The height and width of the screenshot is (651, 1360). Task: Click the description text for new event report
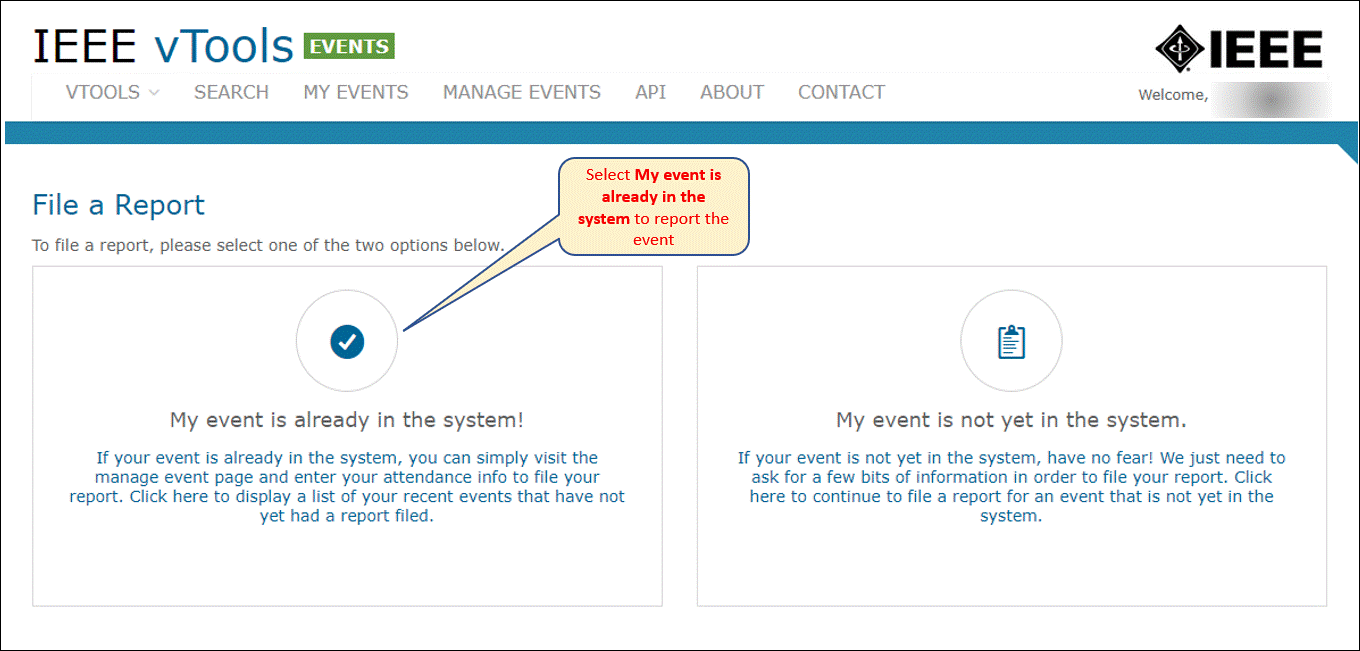pyautogui.click(x=1011, y=487)
